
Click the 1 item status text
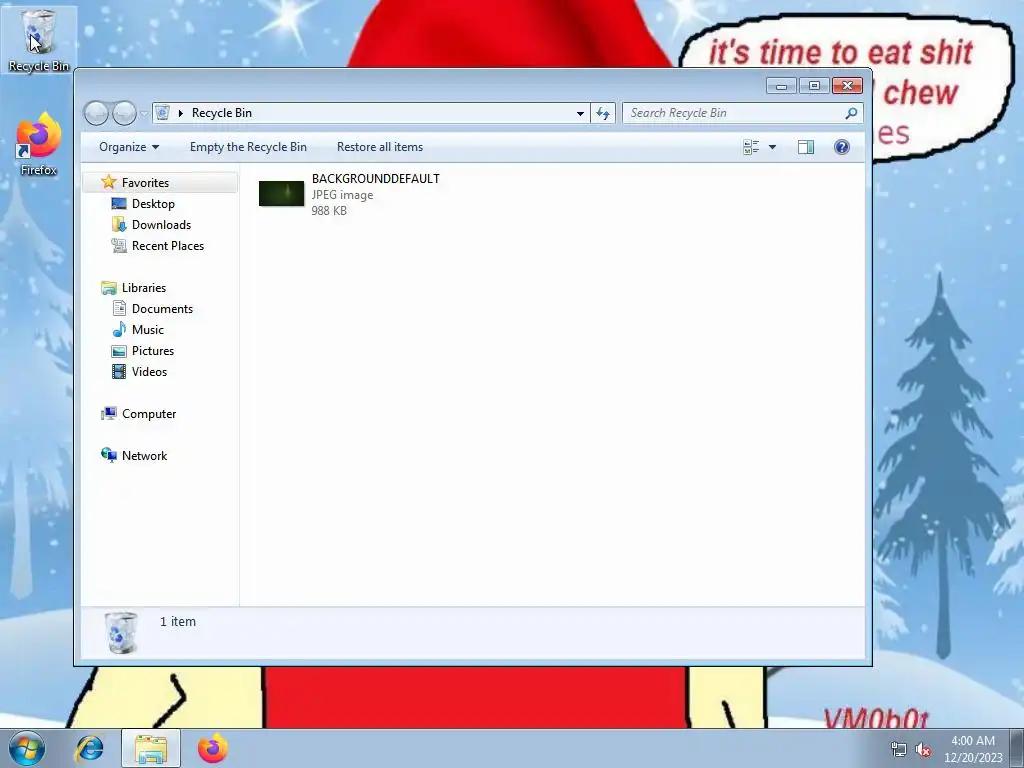click(178, 622)
